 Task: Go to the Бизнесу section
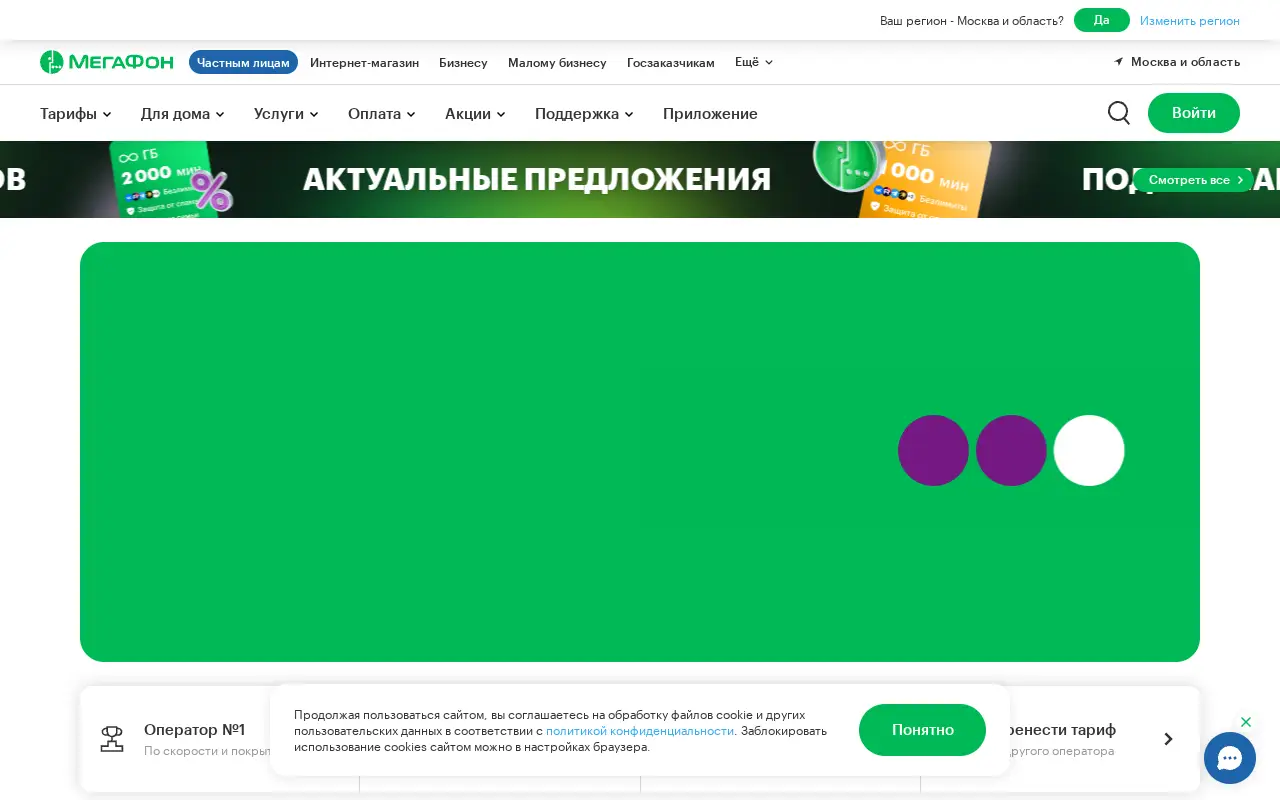(x=463, y=62)
